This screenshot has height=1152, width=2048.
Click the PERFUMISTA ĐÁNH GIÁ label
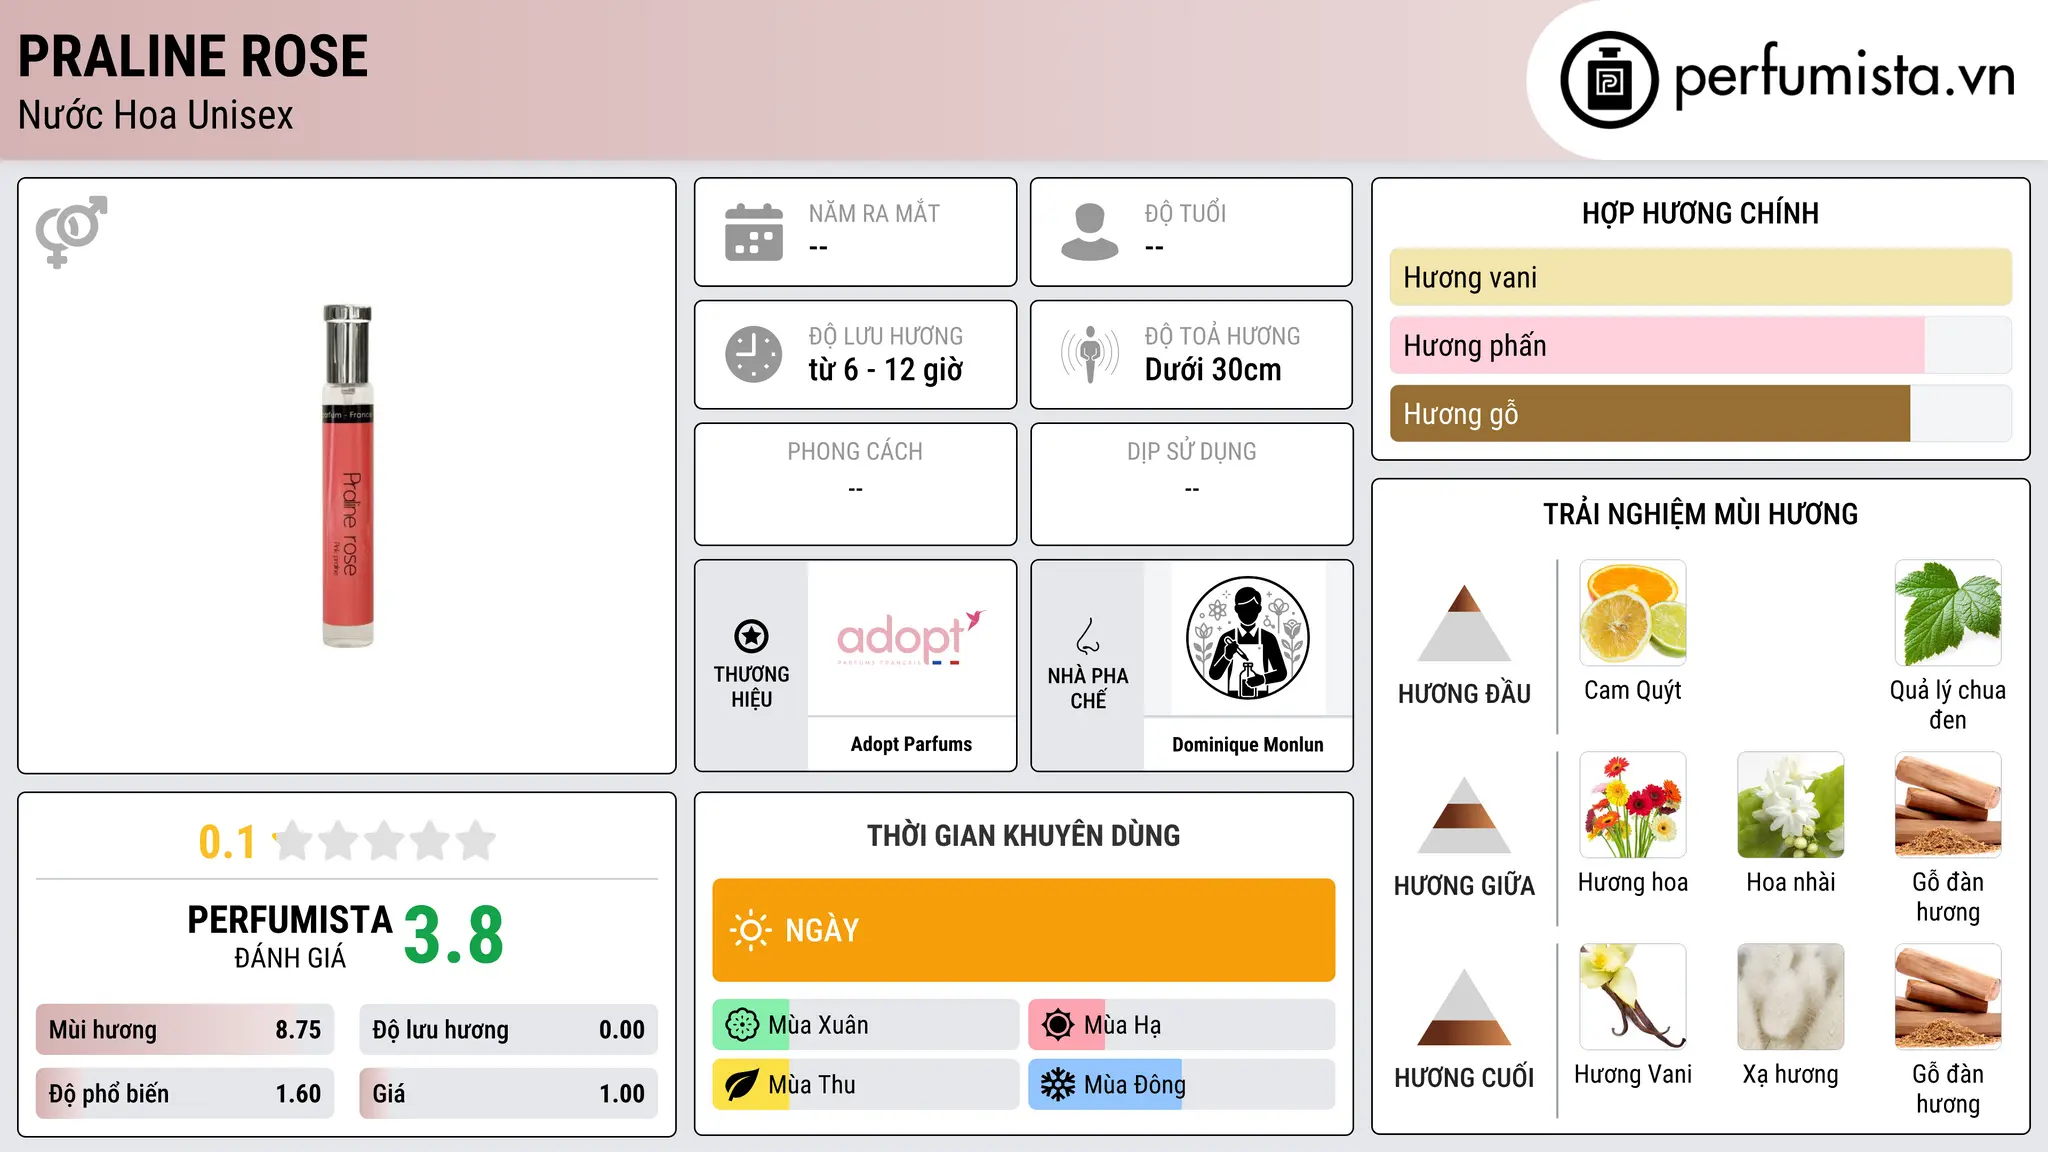(x=290, y=936)
